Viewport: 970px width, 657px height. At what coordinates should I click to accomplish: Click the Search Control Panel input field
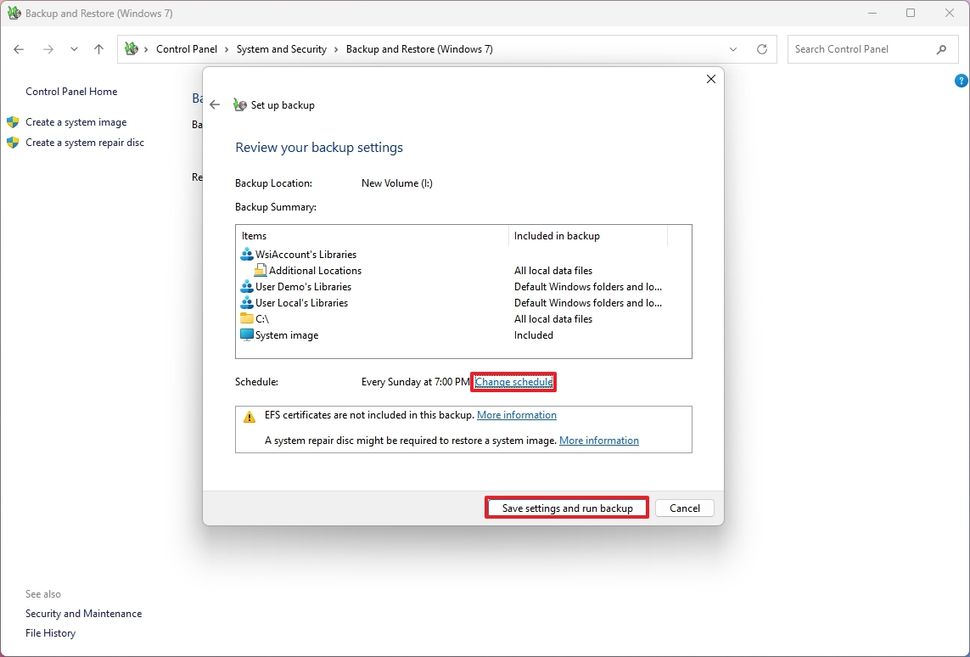[860, 48]
